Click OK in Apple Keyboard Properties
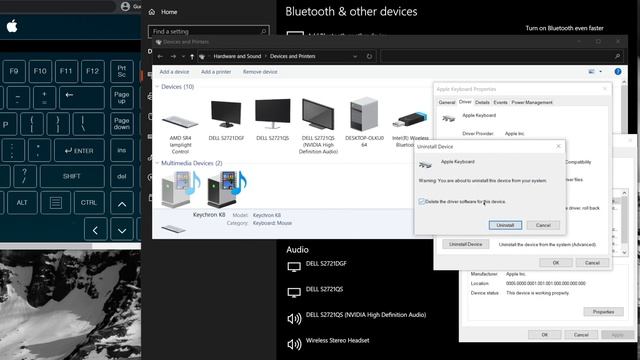The height and width of the screenshot is (360, 640). point(556,263)
